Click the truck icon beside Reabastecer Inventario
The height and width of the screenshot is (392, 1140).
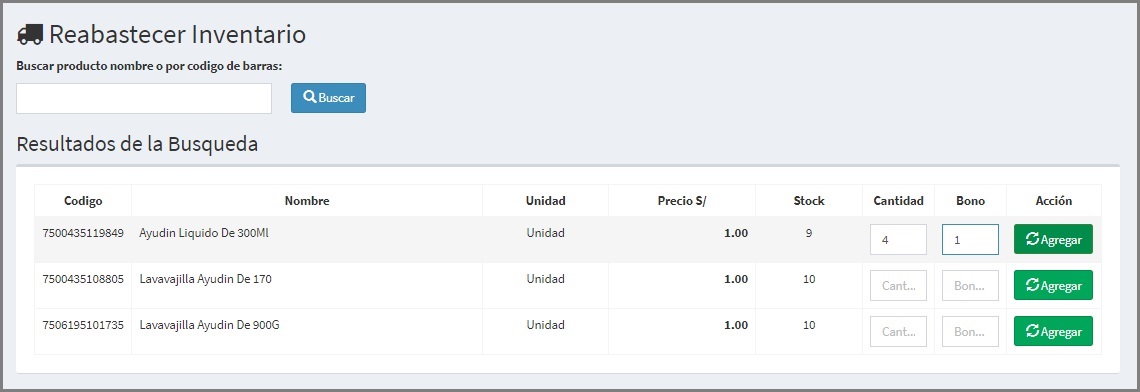(x=30, y=34)
